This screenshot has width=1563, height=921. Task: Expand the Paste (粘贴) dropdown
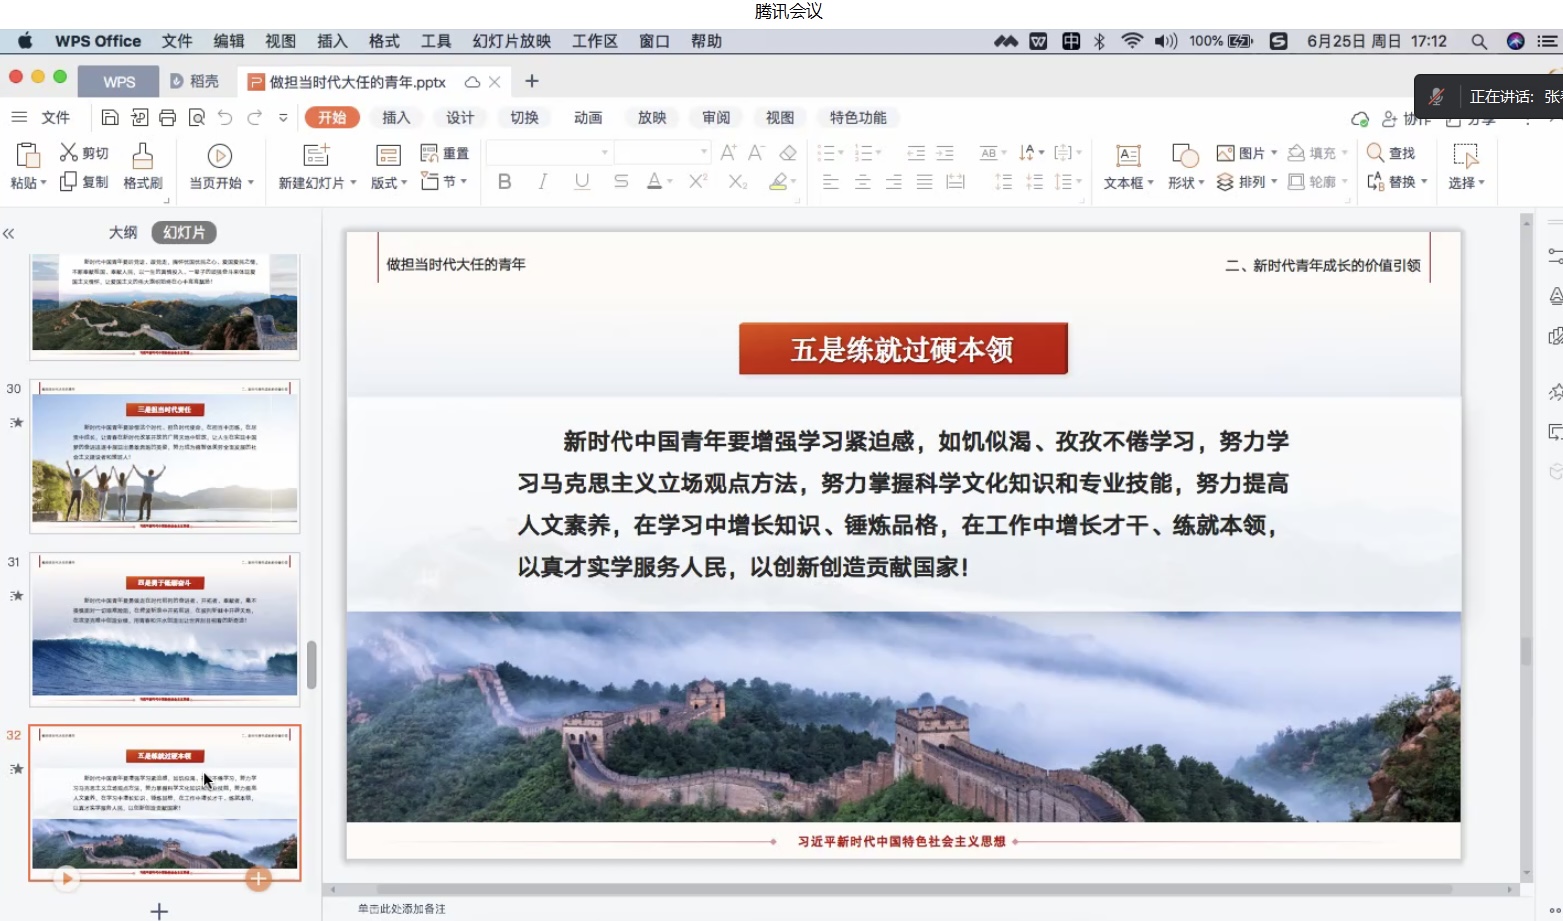pos(43,183)
